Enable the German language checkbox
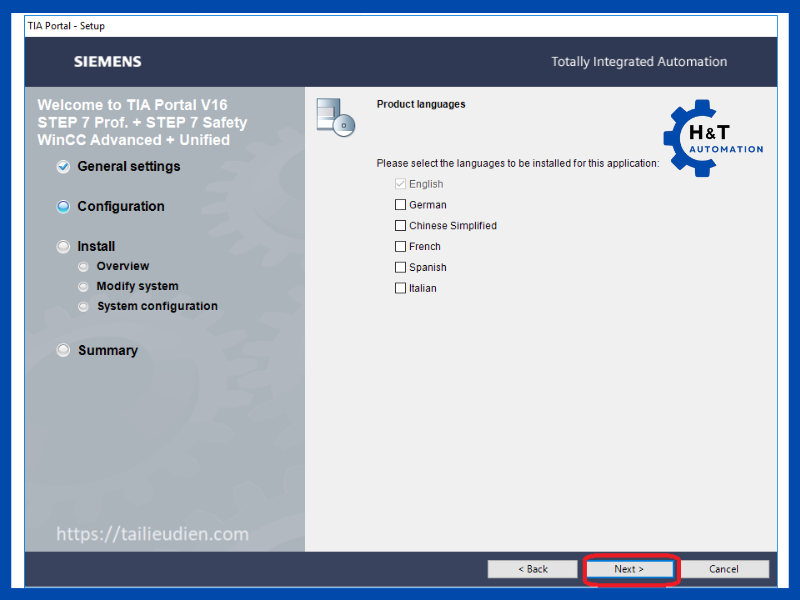The height and width of the screenshot is (600, 800). tap(401, 205)
